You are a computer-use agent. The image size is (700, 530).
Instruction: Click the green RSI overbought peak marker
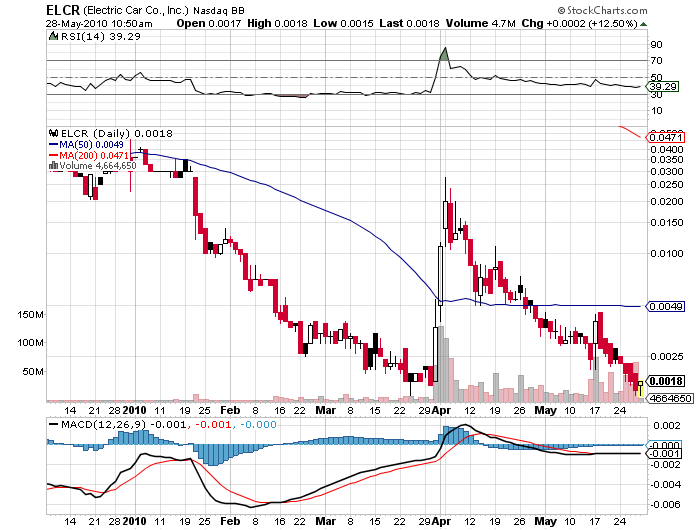pyautogui.click(x=444, y=54)
